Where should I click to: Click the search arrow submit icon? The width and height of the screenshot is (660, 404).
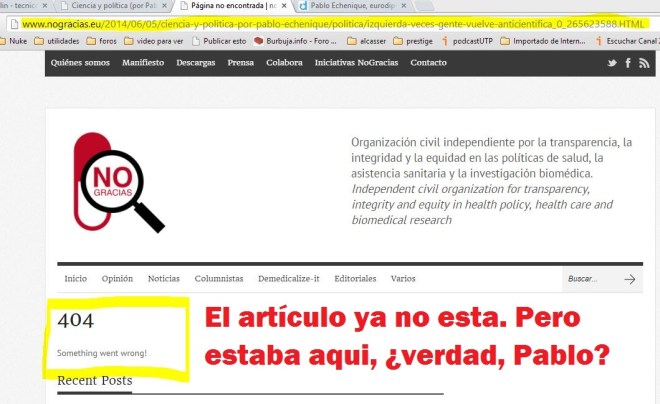pos(629,280)
